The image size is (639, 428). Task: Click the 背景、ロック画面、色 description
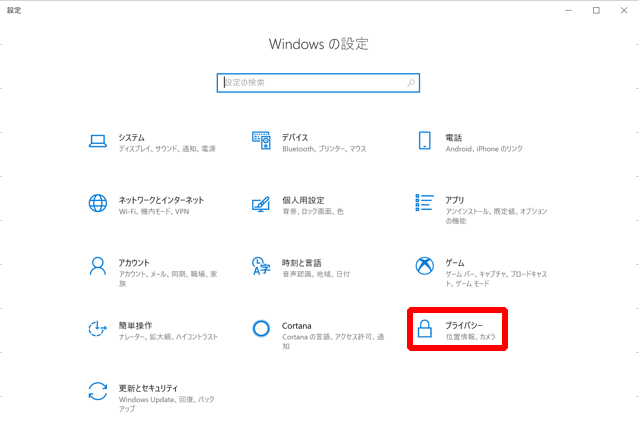point(313,212)
